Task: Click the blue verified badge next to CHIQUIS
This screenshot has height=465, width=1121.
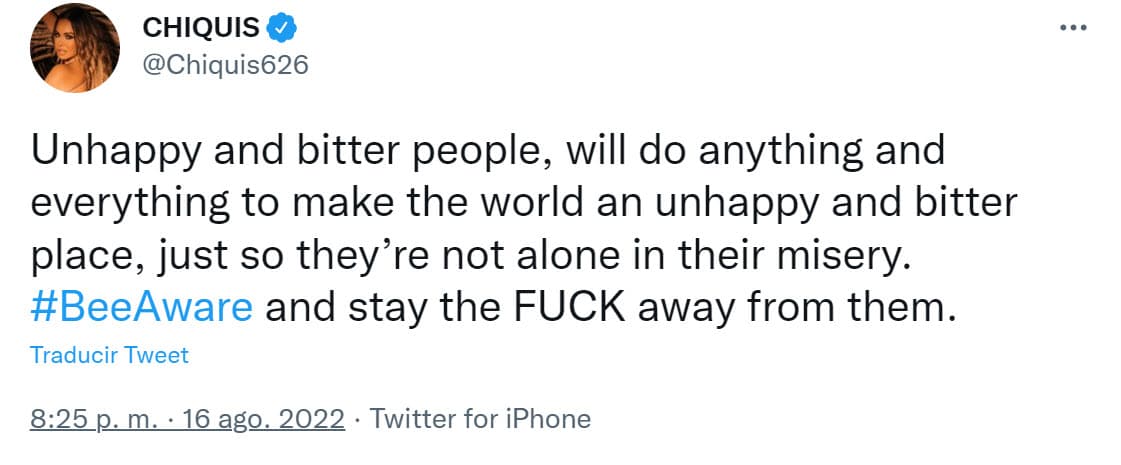Action: point(283,30)
